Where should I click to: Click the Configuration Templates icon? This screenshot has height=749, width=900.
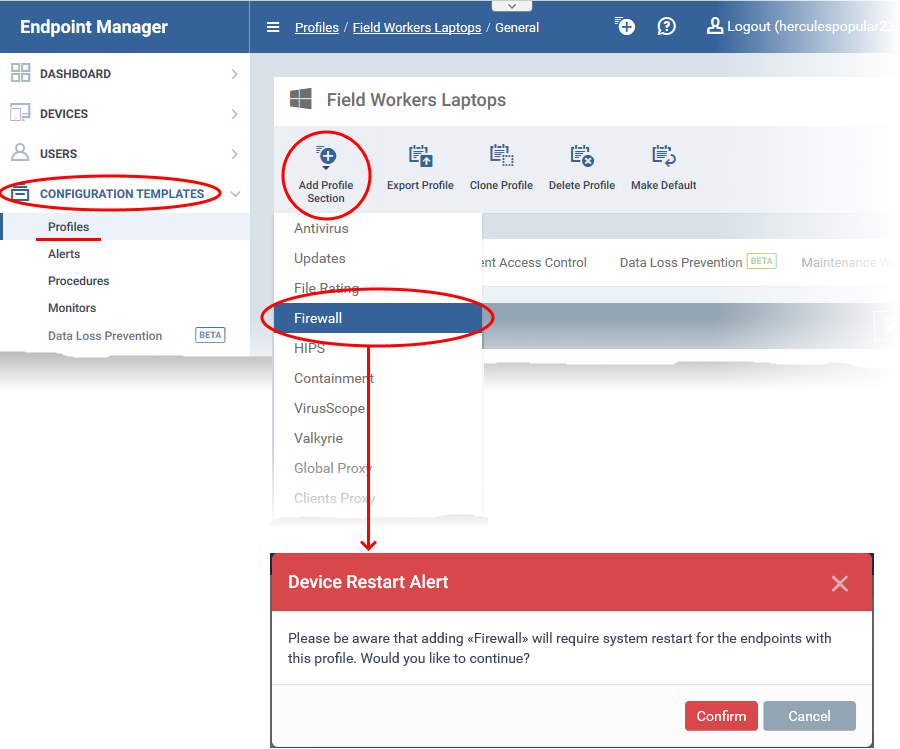tap(20, 193)
